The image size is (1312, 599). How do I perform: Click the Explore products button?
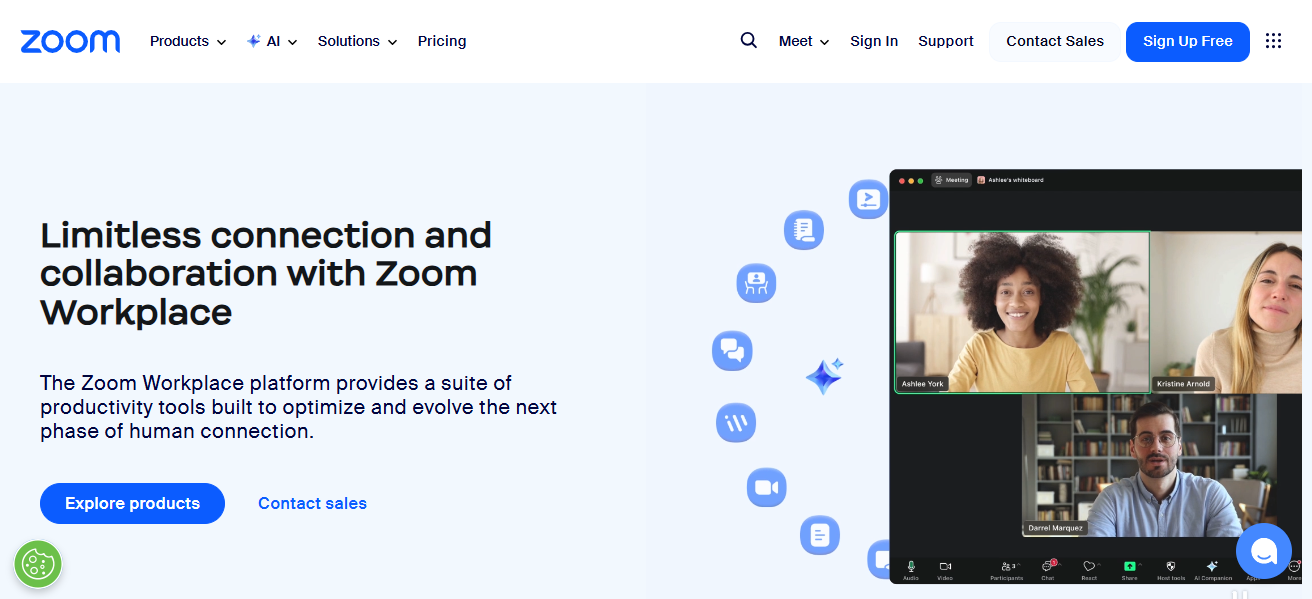(x=132, y=503)
